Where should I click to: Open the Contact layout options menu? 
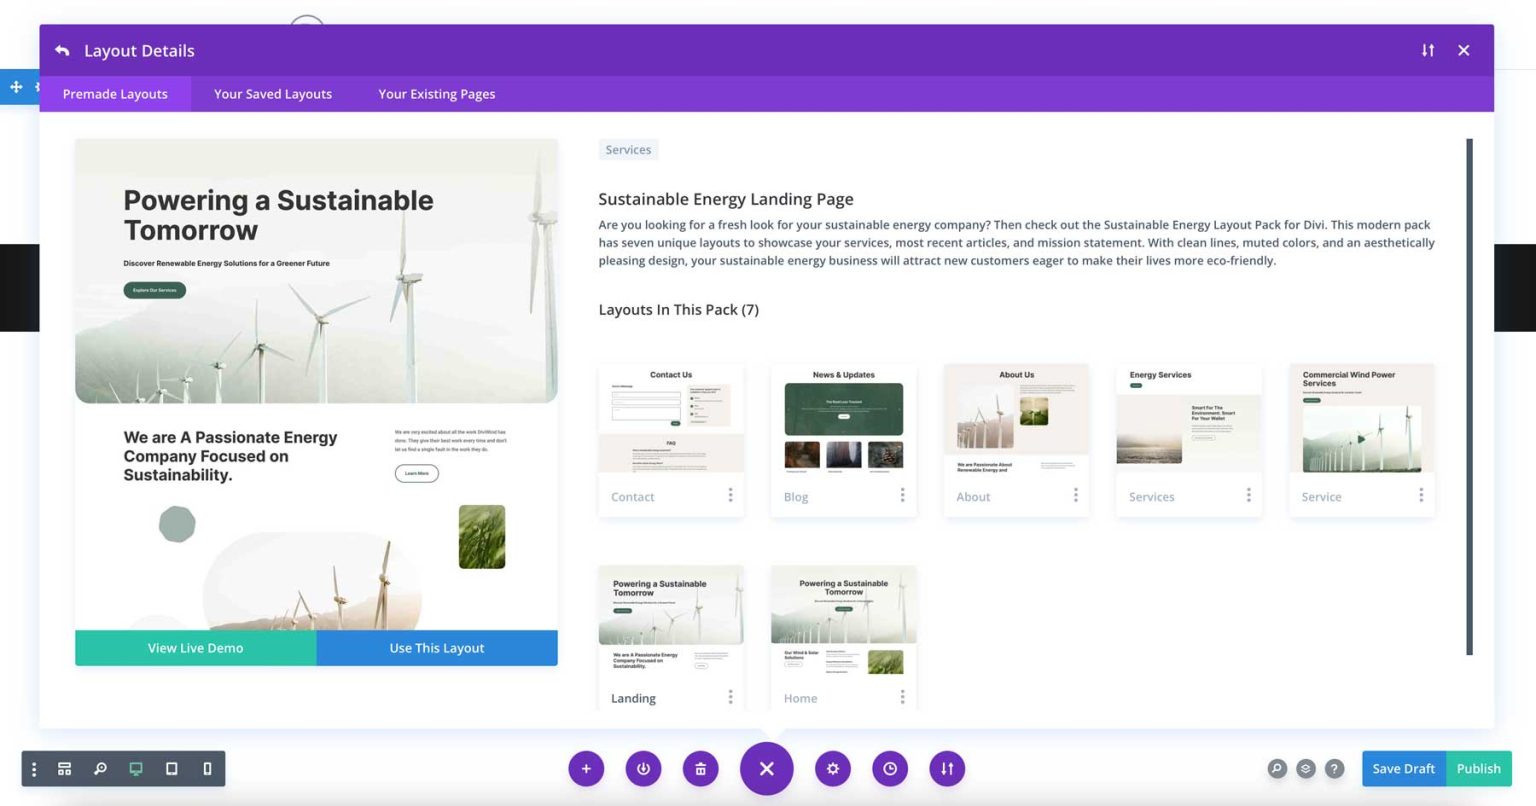[730, 495]
